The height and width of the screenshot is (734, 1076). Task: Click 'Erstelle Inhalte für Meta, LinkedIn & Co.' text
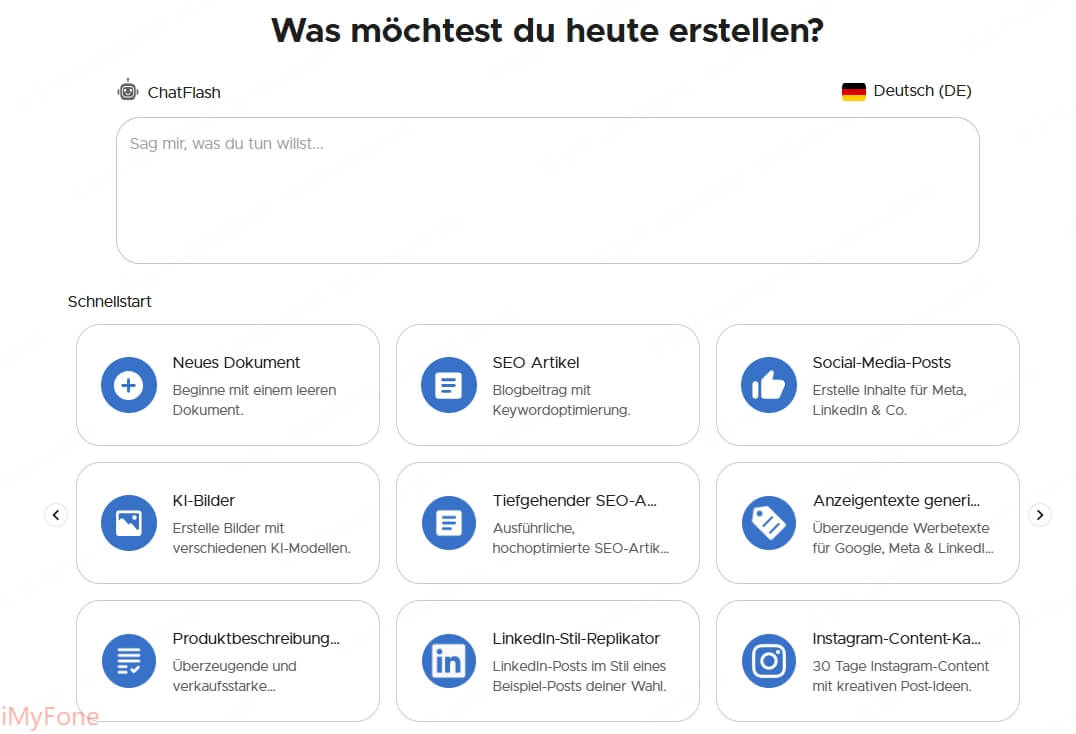(889, 400)
